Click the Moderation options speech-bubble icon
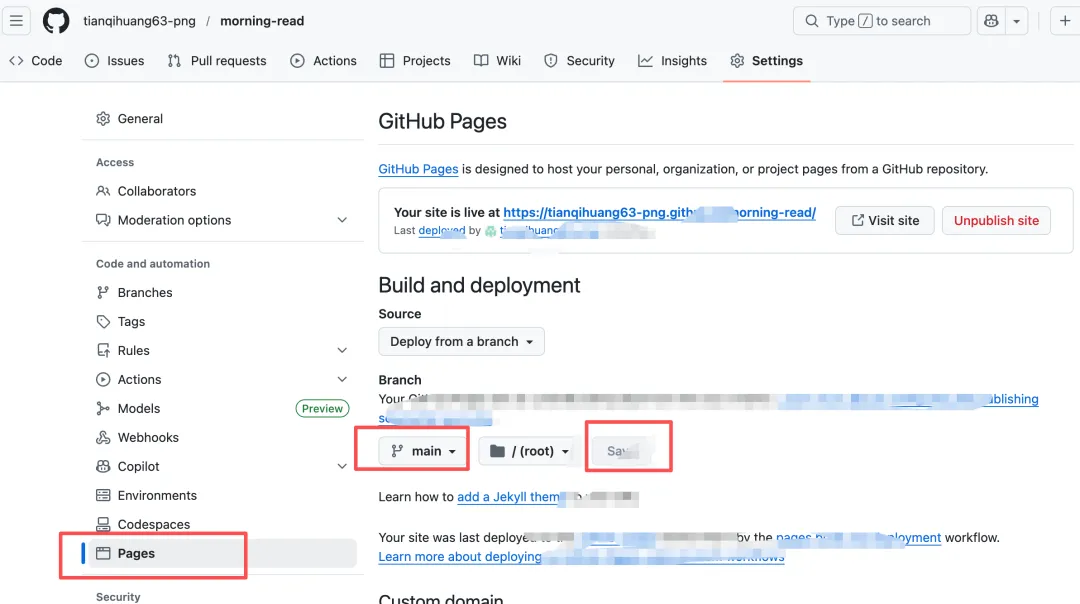Viewport: 1080px width, 604px height. pyautogui.click(x=103, y=220)
